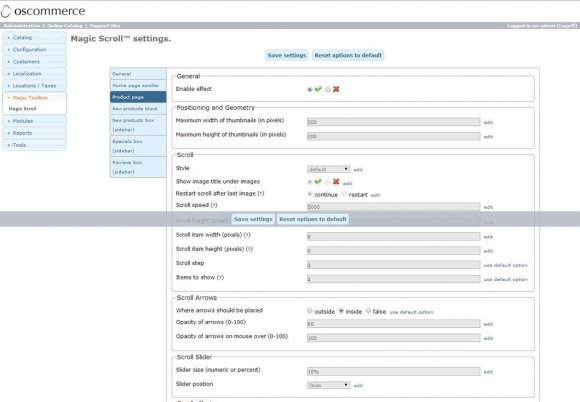The height and width of the screenshot is (402, 580).
Task: Expand the Configuration sidebar menu
Action: point(34,50)
